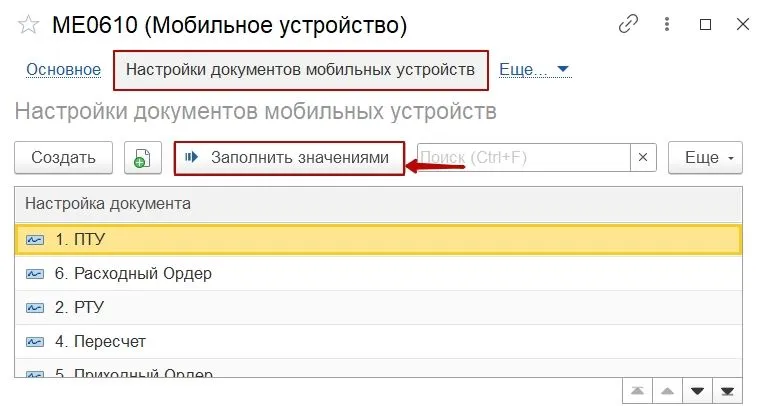Switch to the Основное tab
Image resolution: width=764 pixels, height=406 pixels.
point(63,70)
